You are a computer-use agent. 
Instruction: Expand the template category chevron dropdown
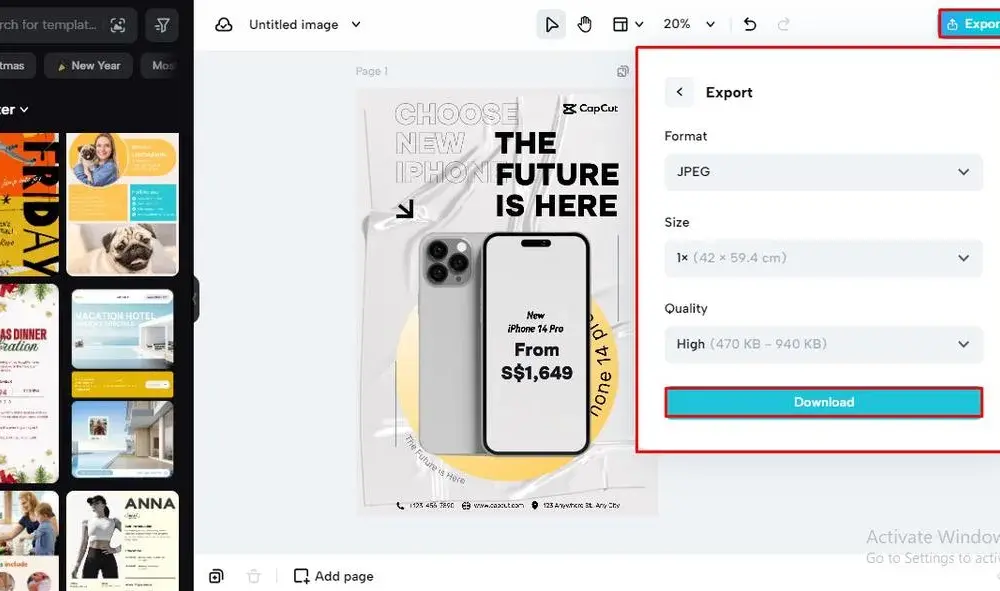24,110
